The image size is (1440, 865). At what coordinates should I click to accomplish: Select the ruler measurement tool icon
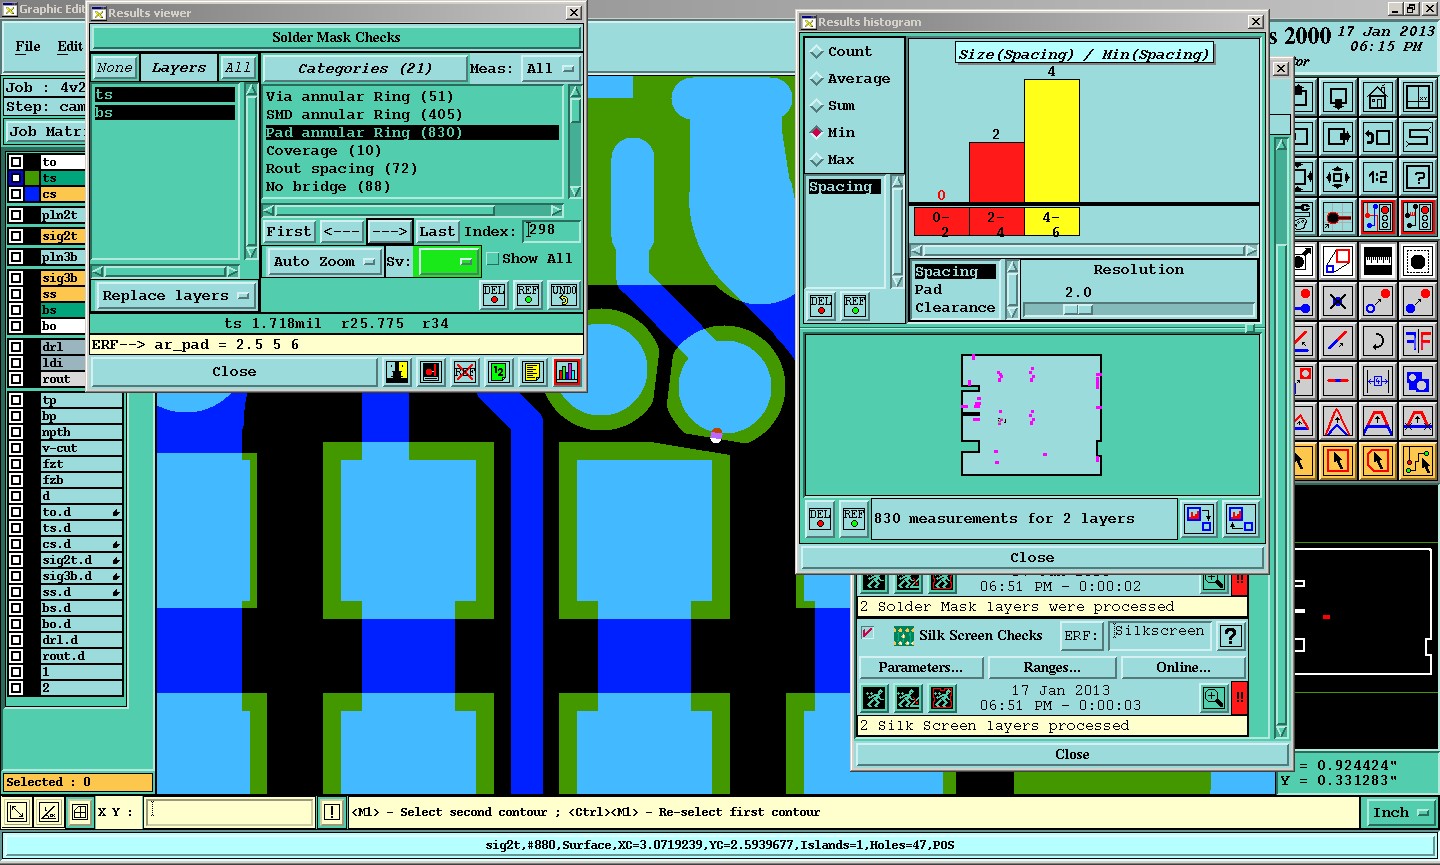[1378, 260]
